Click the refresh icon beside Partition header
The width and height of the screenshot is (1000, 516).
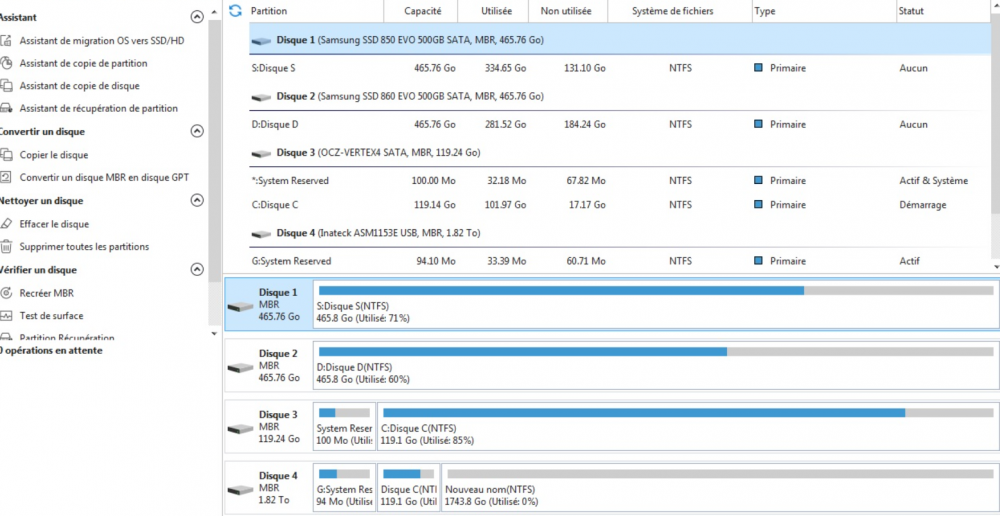(235, 11)
